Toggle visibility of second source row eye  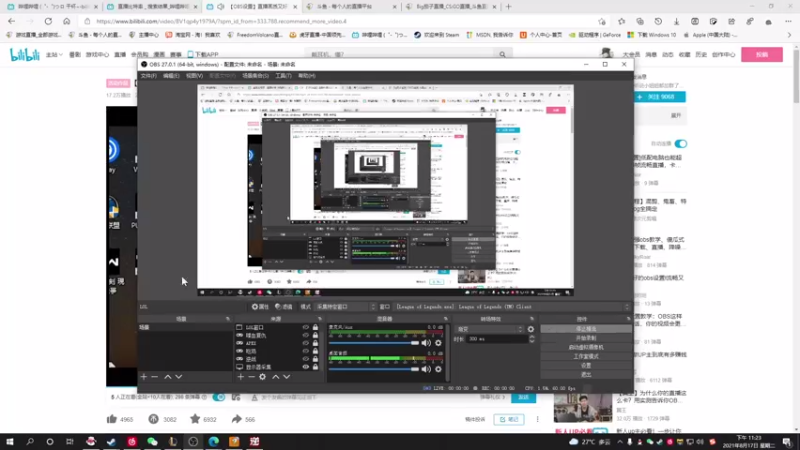(306, 335)
